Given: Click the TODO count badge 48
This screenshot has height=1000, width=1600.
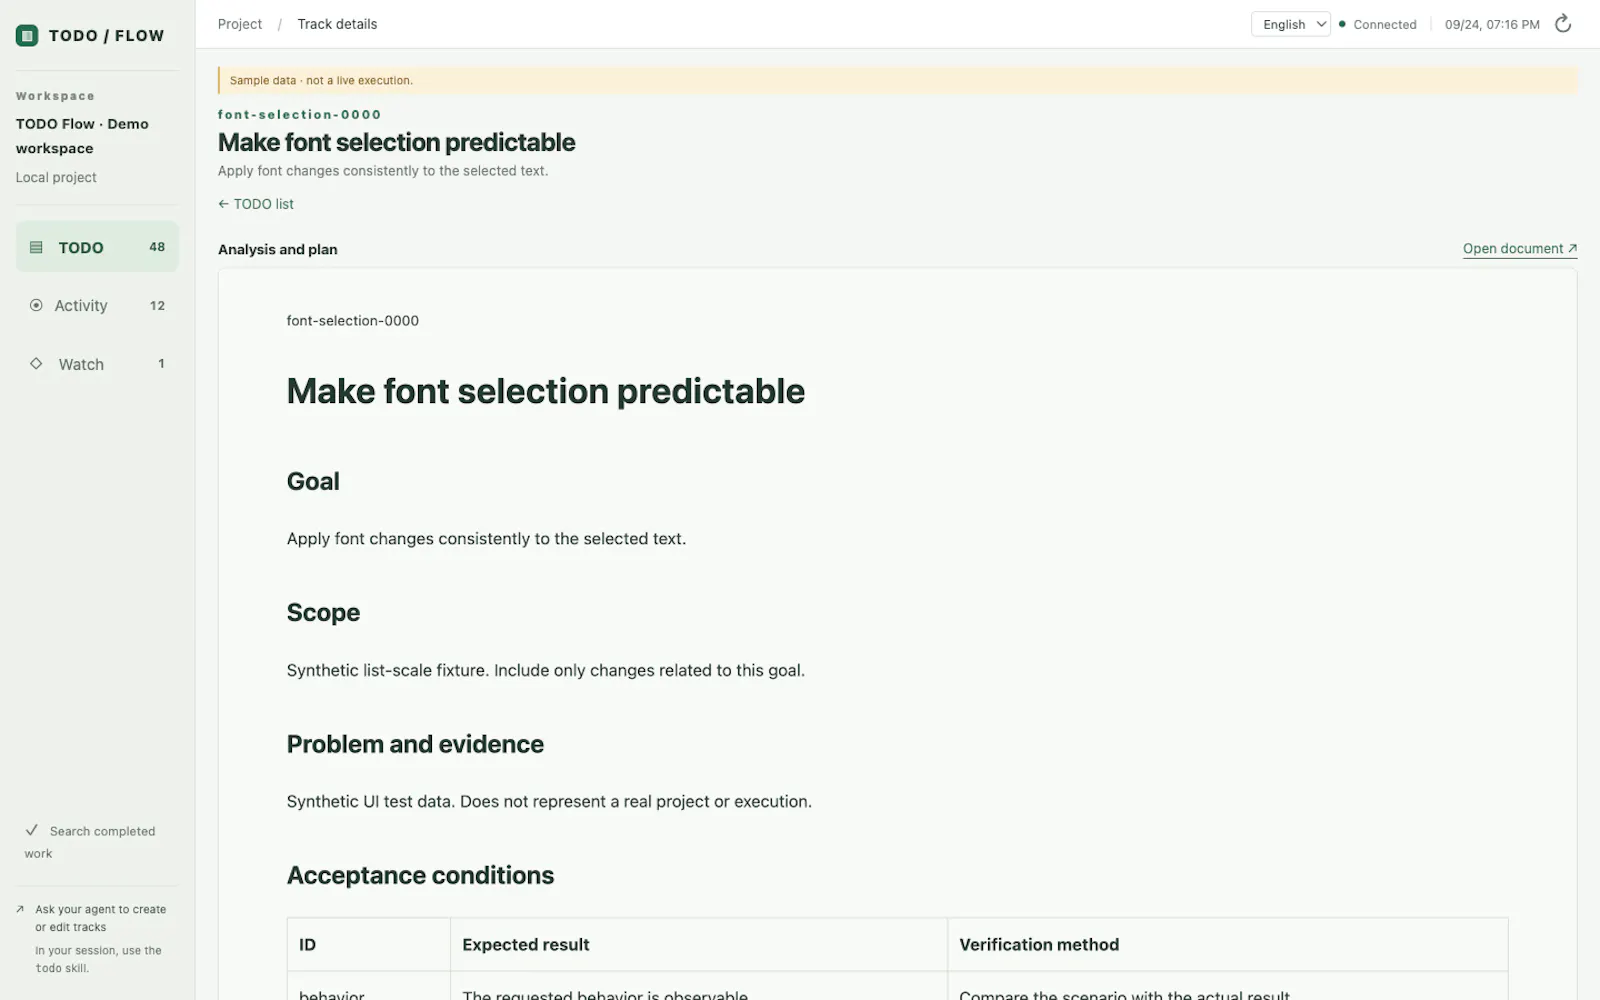Looking at the screenshot, I should click(x=157, y=247).
